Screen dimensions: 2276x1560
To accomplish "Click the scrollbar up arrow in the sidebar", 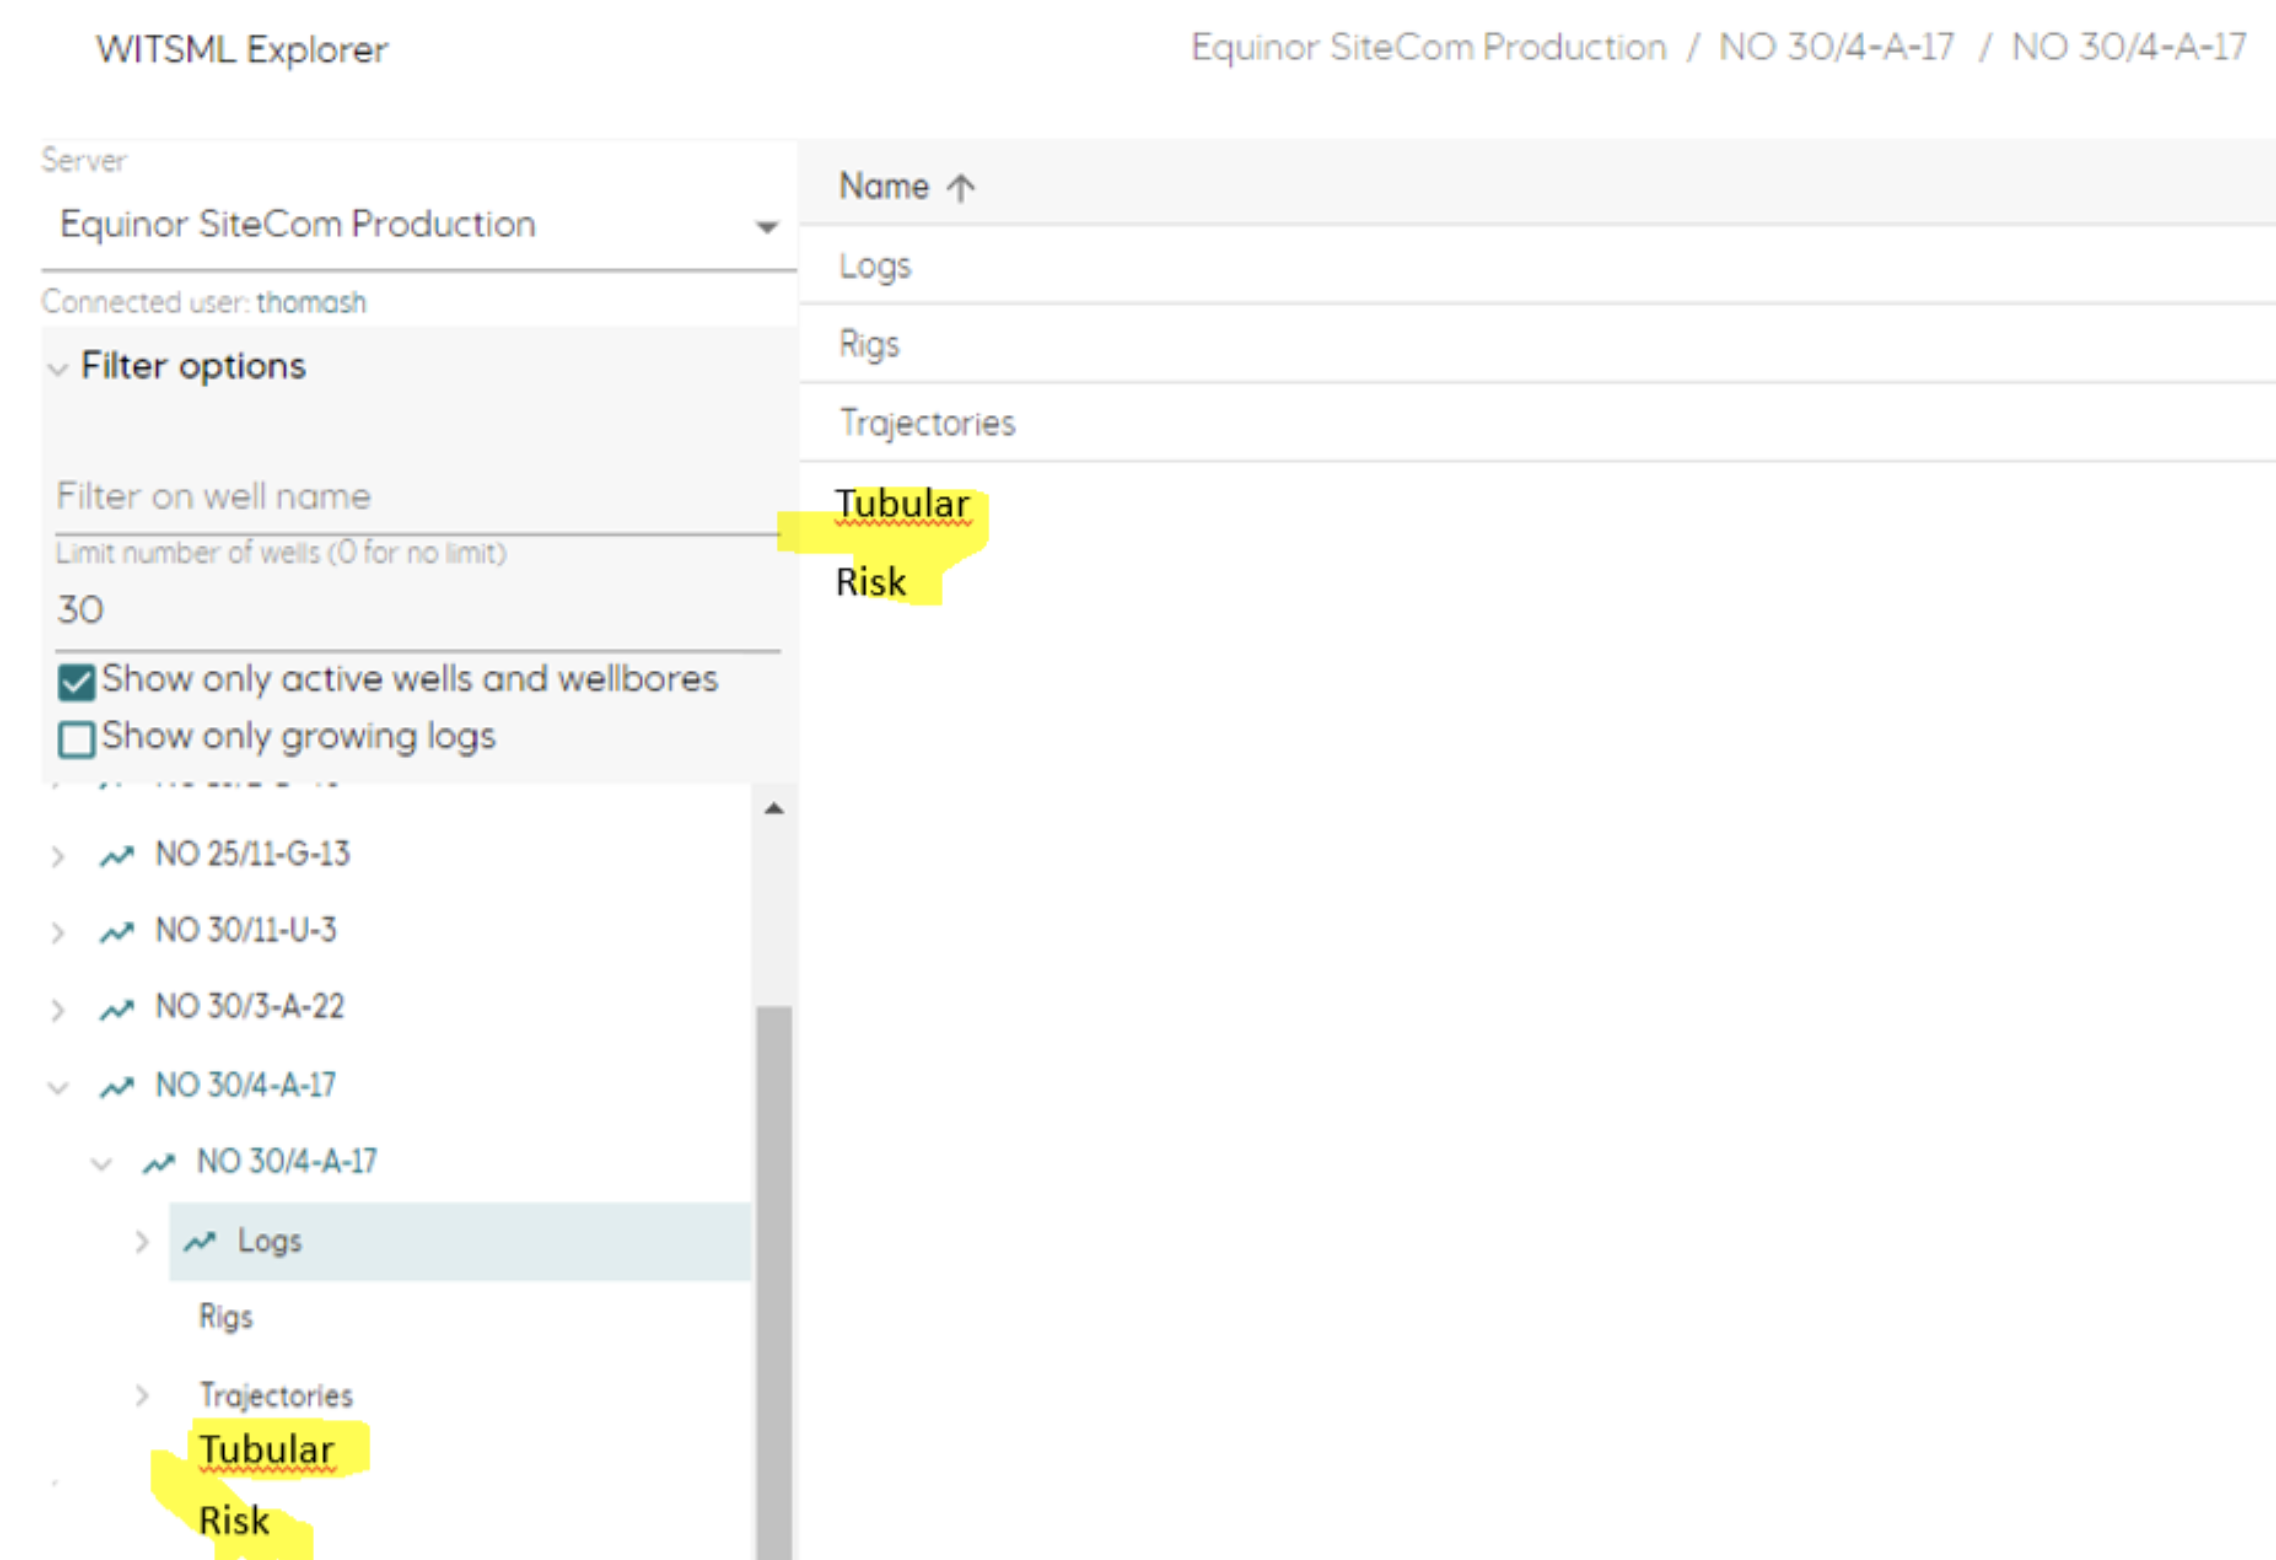I will pos(772,805).
